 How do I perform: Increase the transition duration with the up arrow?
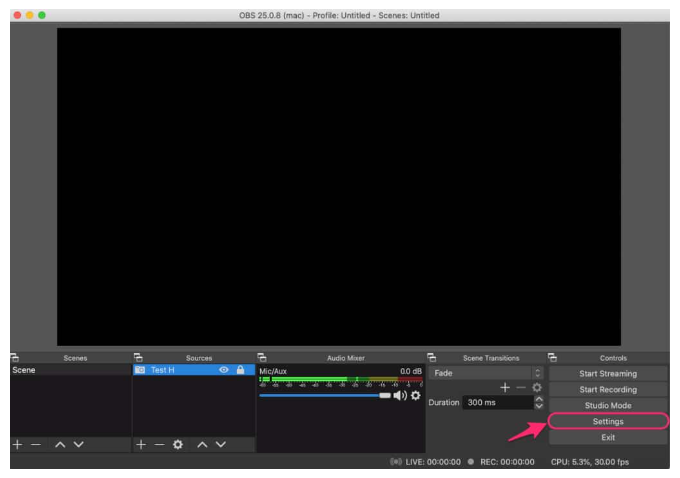[539, 399]
